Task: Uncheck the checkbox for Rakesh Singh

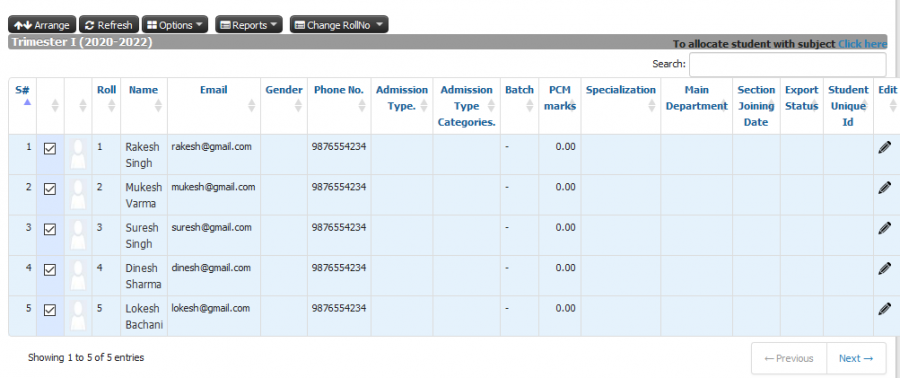Action: point(50,149)
